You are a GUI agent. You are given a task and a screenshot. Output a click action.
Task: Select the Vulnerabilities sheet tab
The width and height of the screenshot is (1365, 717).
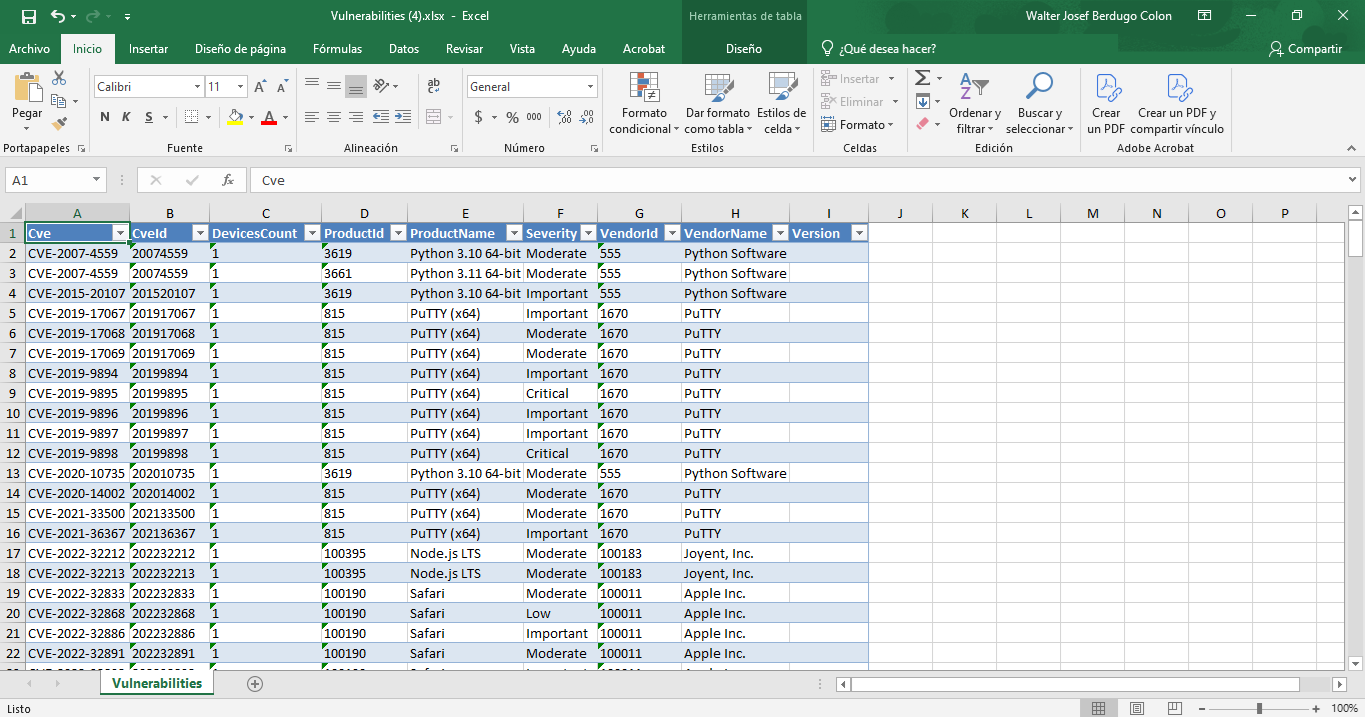(x=157, y=684)
